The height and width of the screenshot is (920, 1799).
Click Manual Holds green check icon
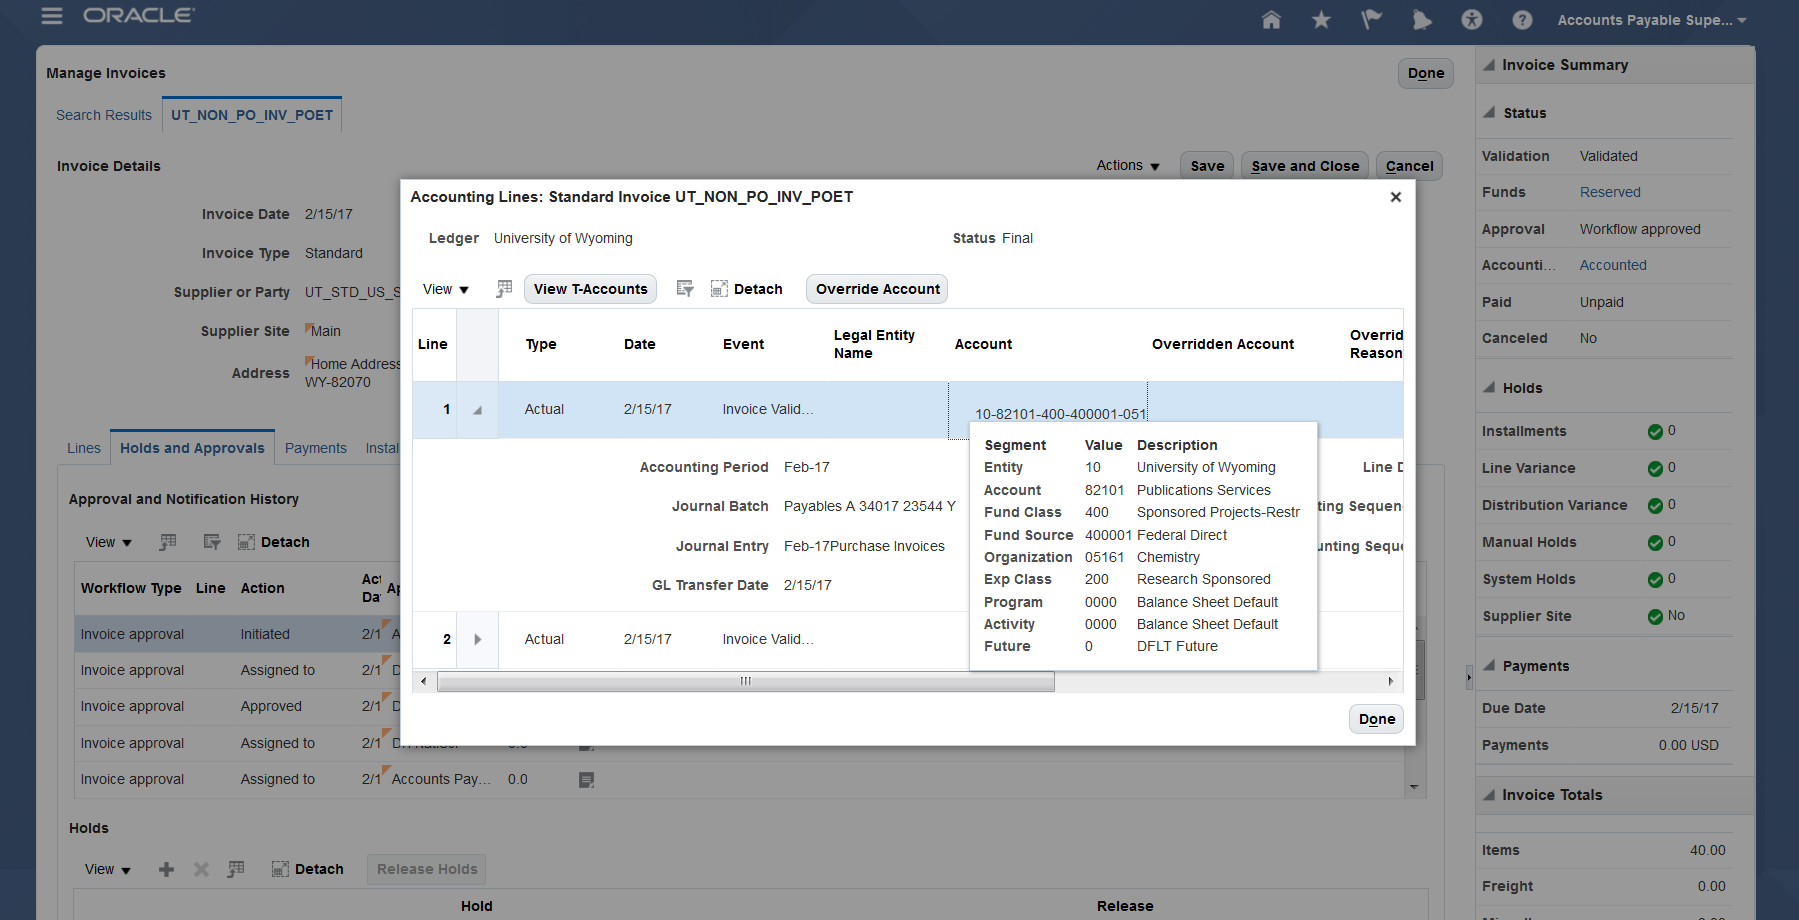click(1655, 543)
